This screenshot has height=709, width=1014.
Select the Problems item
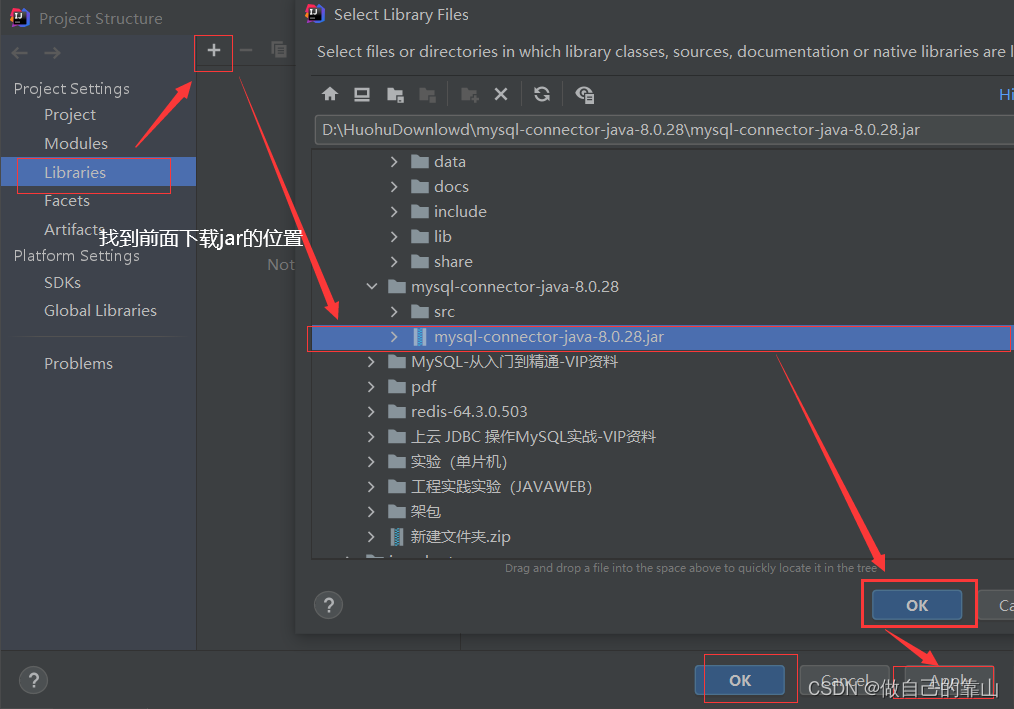tap(78, 364)
